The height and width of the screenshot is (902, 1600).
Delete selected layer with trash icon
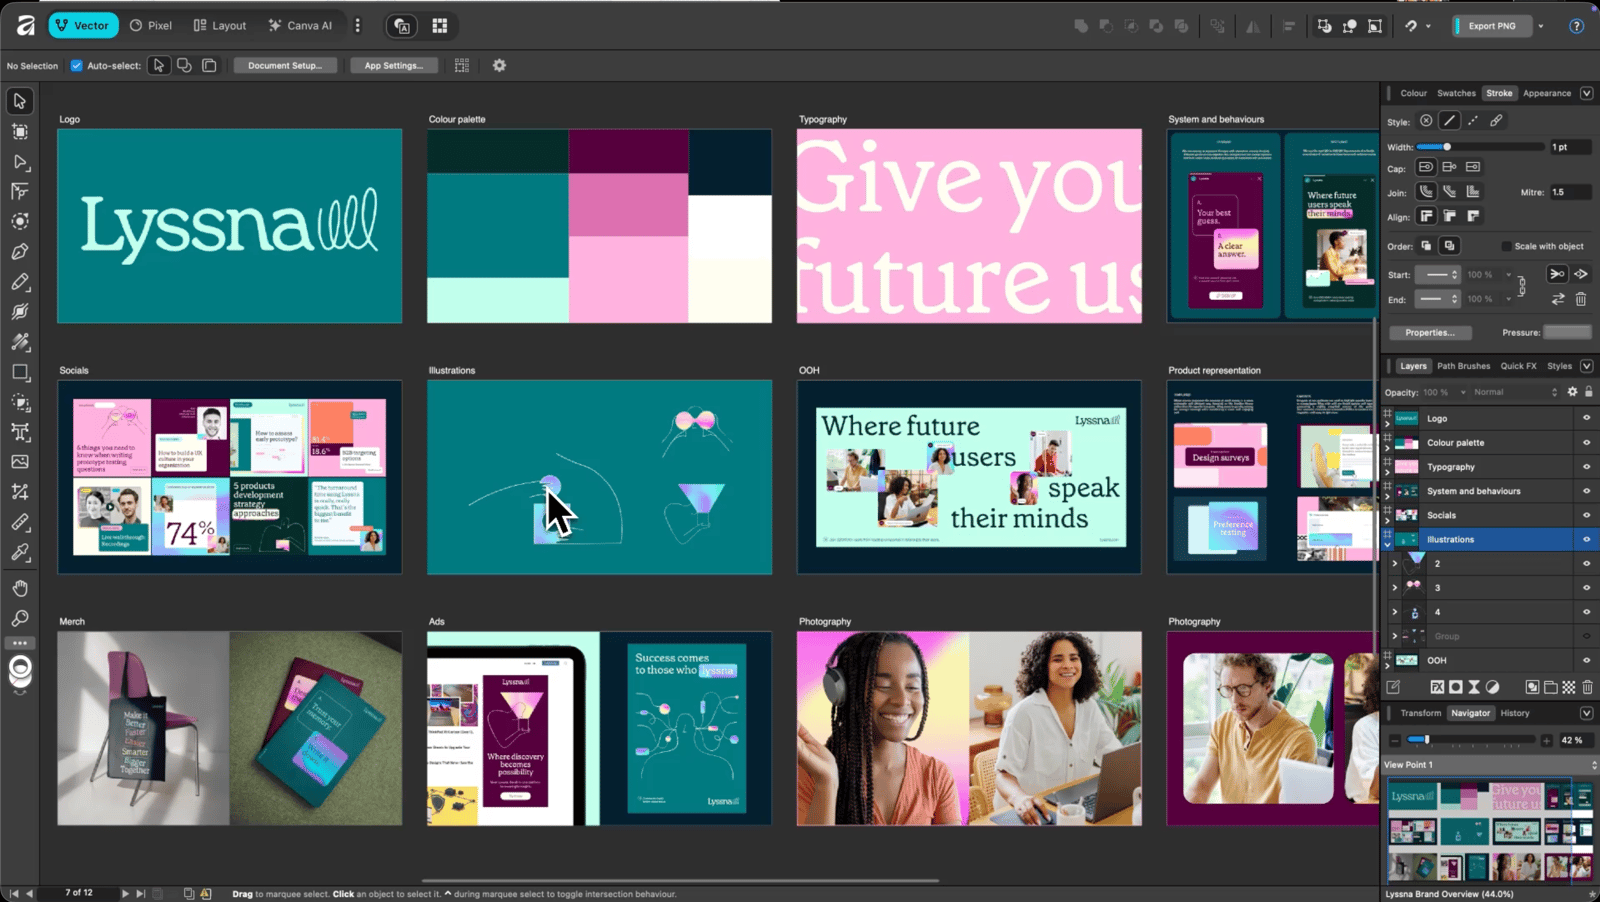[1587, 687]
